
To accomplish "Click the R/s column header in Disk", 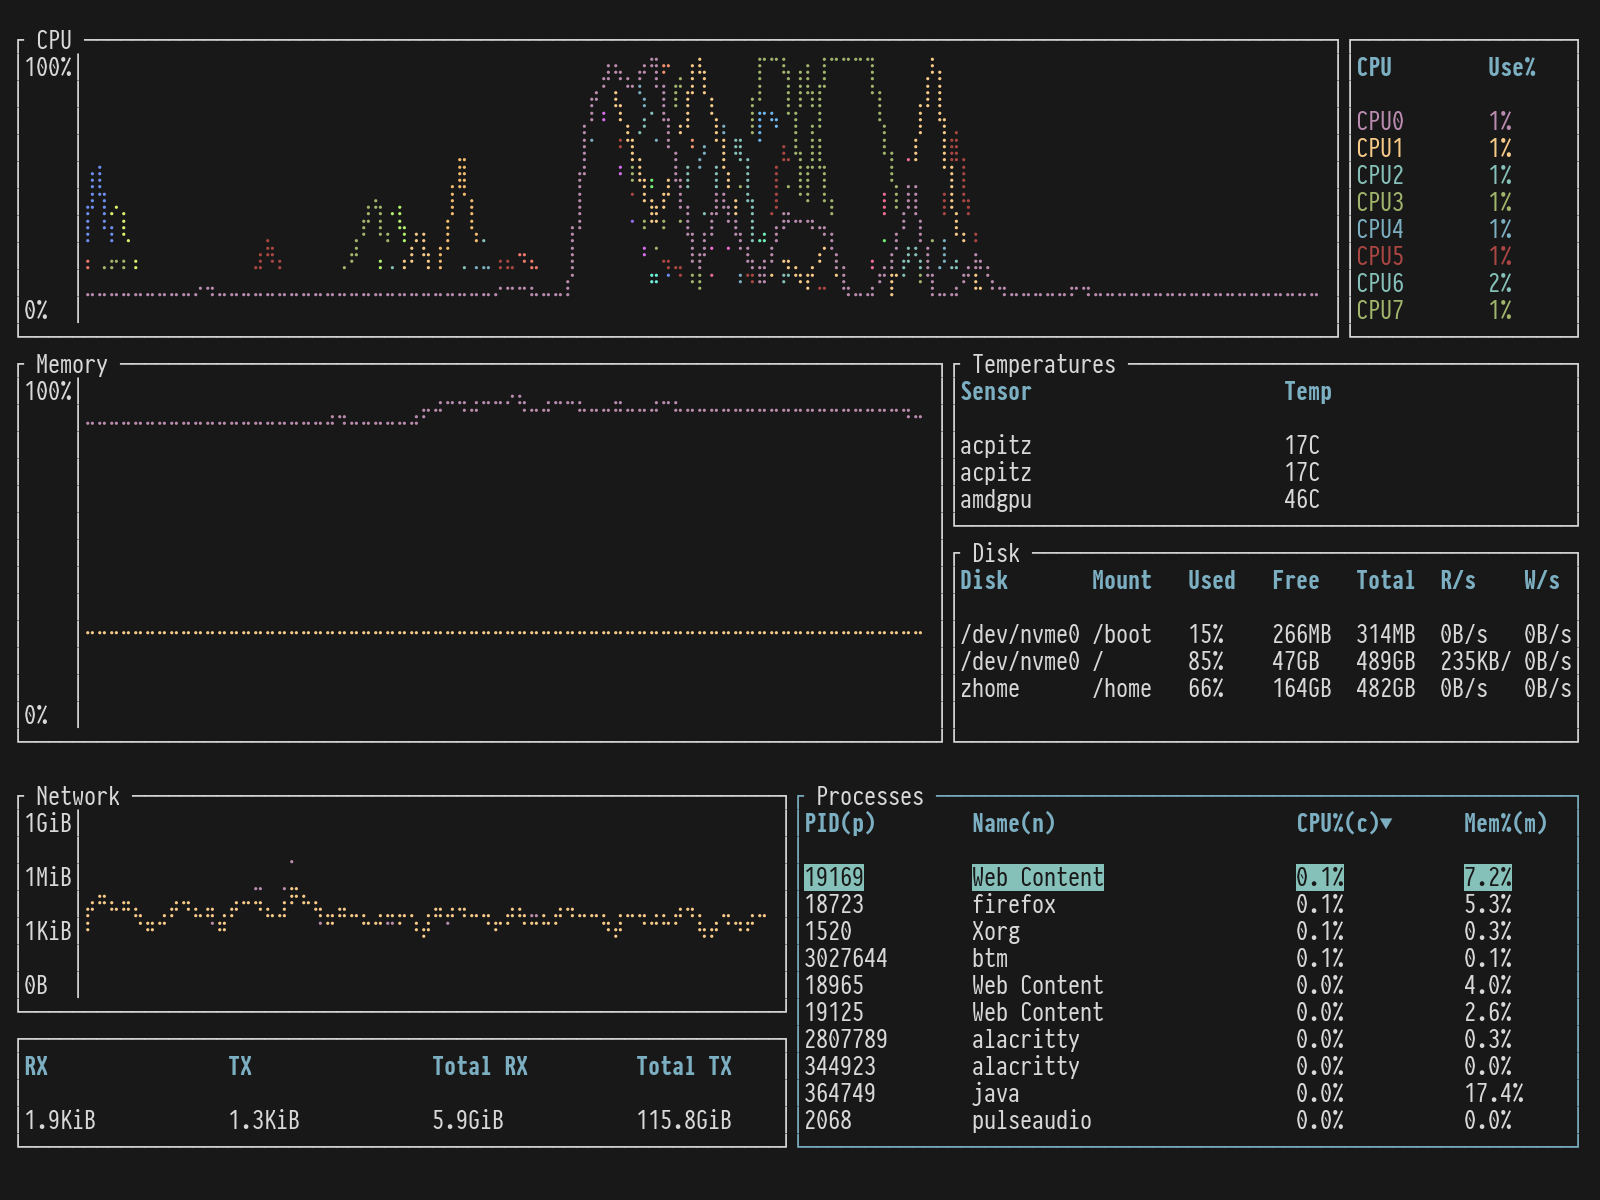I will click(x=1458, y=580).
